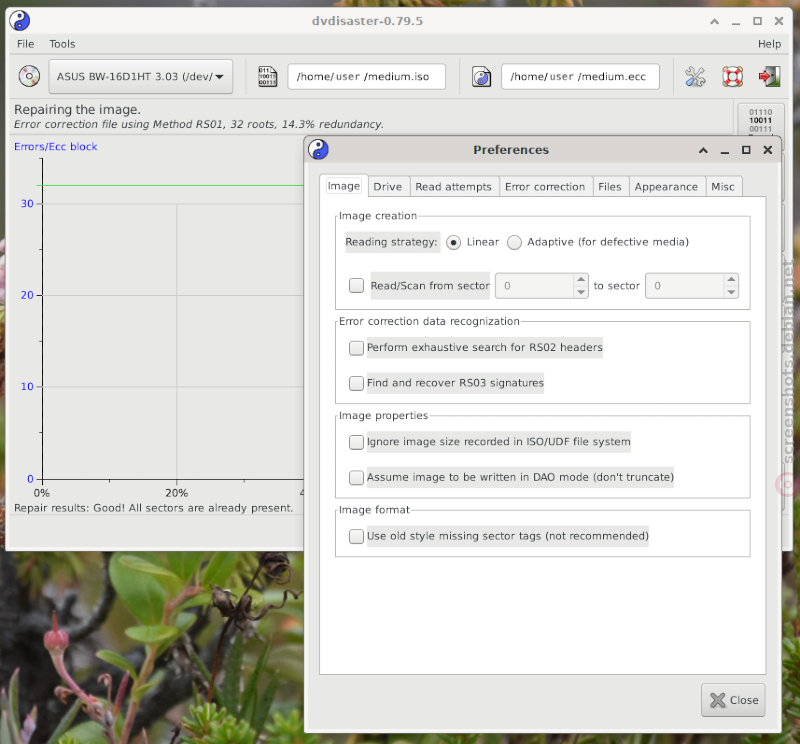Increase the 'to sector' value
The height and width of the screenshot is (744, 800).
point(731,280)
